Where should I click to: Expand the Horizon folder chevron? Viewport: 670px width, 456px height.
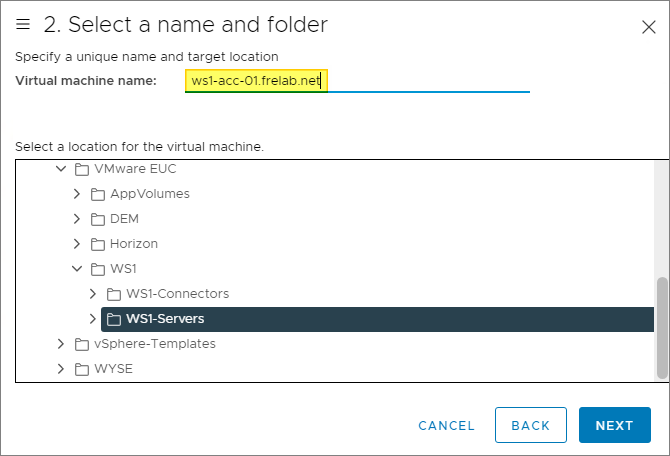tap(77, 244)
